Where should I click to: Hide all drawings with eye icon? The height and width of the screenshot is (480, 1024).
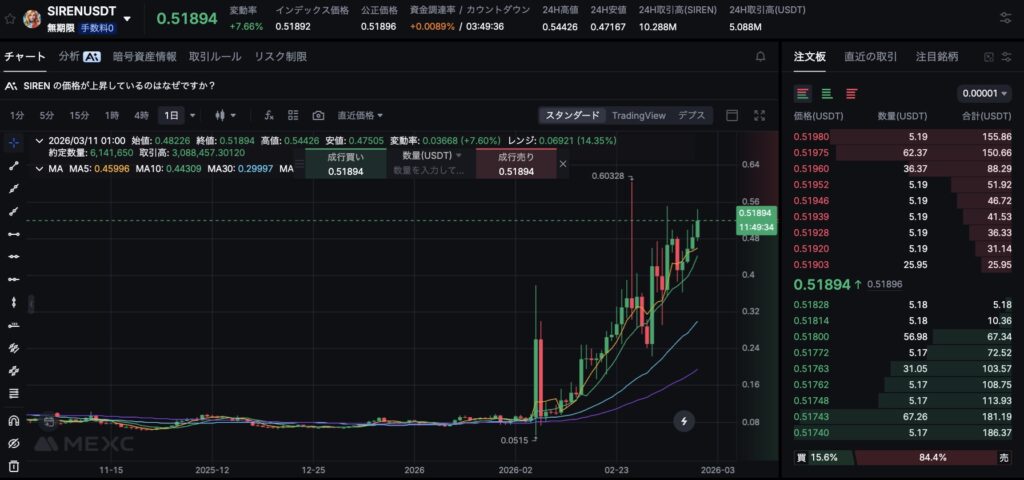(14, 443)
